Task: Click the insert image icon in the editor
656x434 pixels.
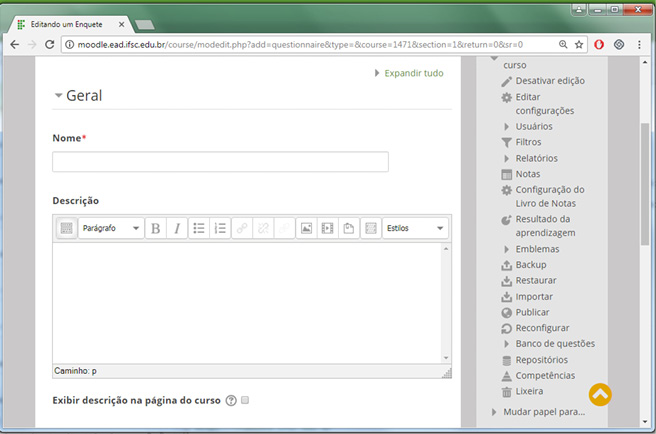Action: tap(306, 228)
